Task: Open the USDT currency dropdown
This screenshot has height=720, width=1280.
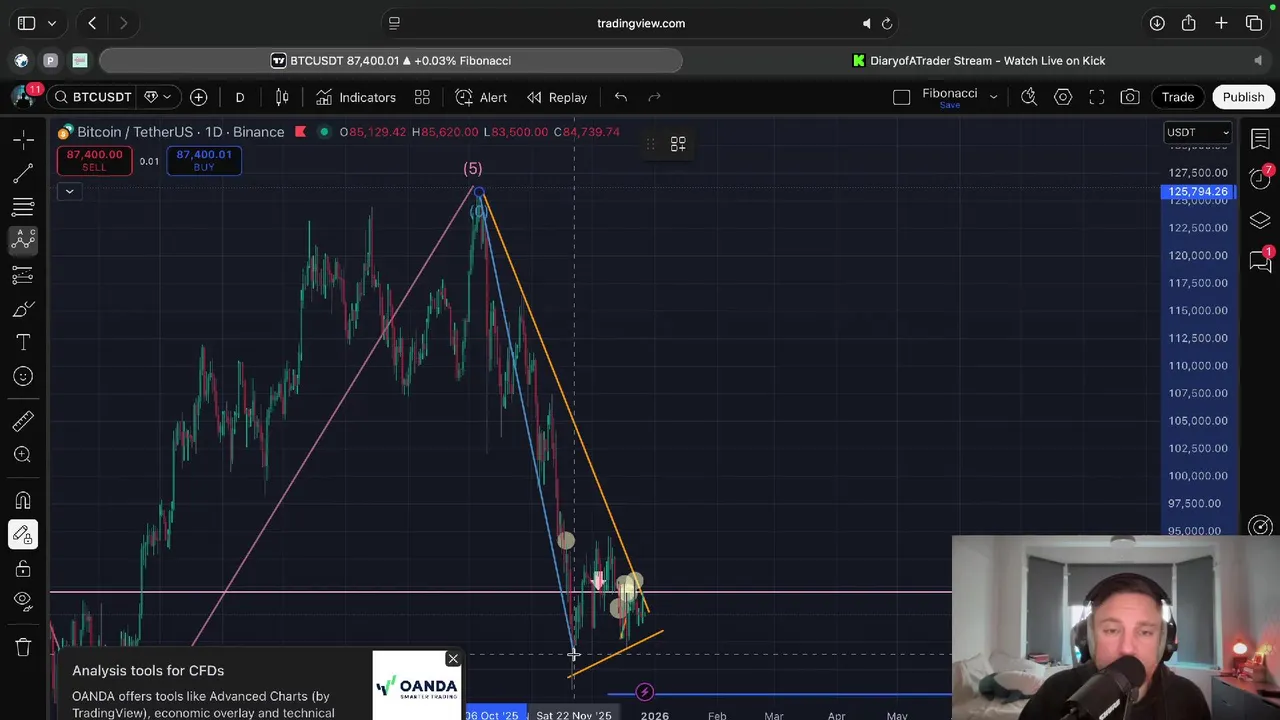Action: [x=1198, y=132]
